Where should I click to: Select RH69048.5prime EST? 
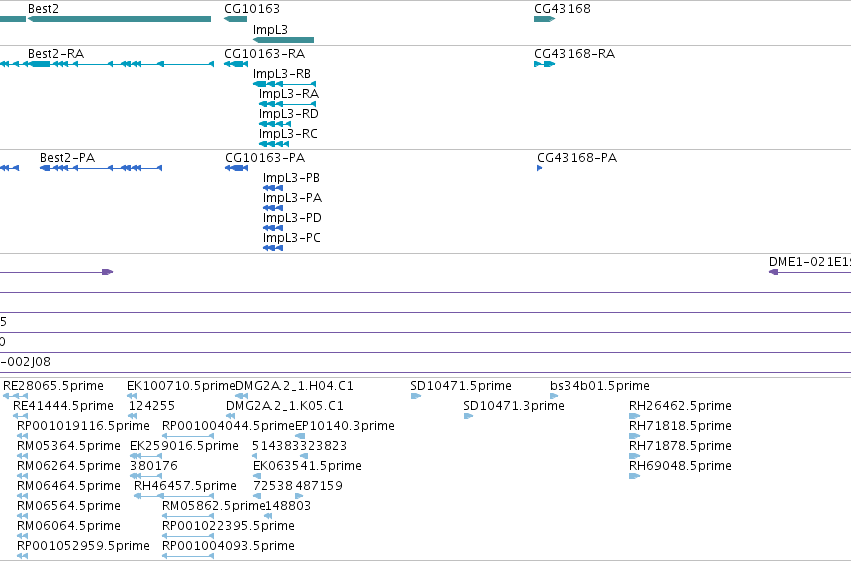pos(634,476)
